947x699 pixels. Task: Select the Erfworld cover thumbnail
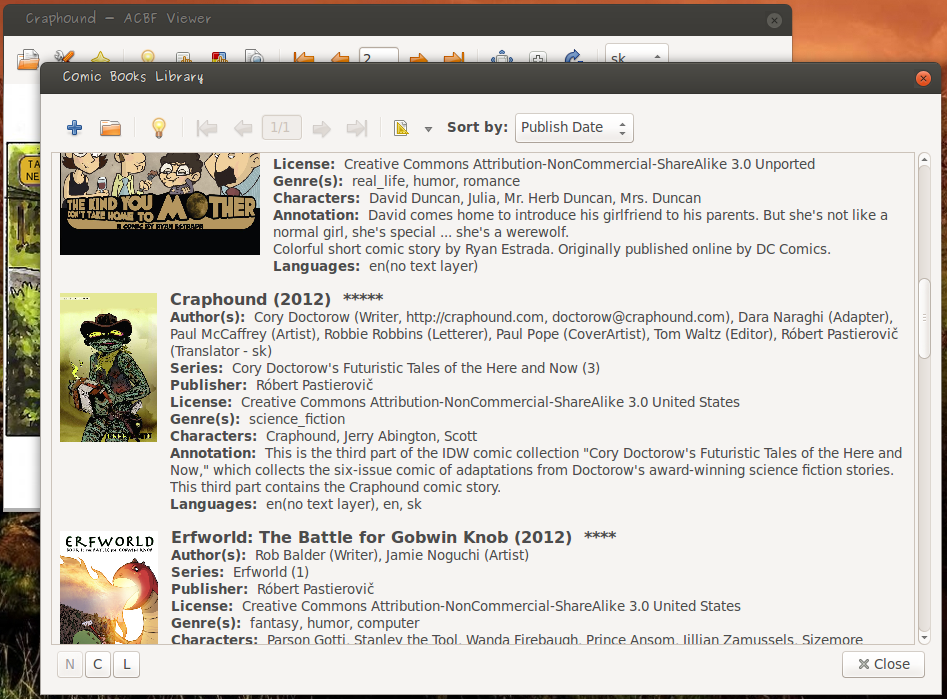109,587
